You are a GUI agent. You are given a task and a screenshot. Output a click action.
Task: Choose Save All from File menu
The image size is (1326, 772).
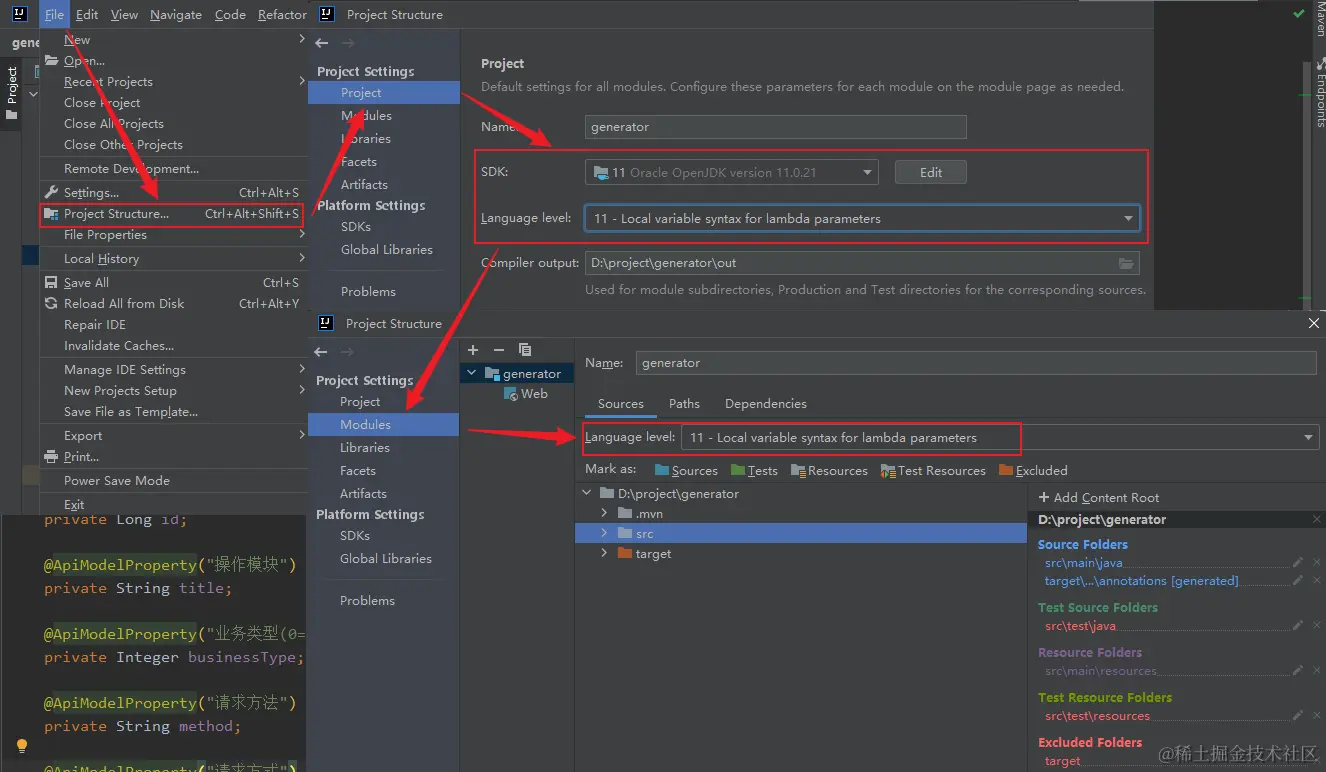172,282
